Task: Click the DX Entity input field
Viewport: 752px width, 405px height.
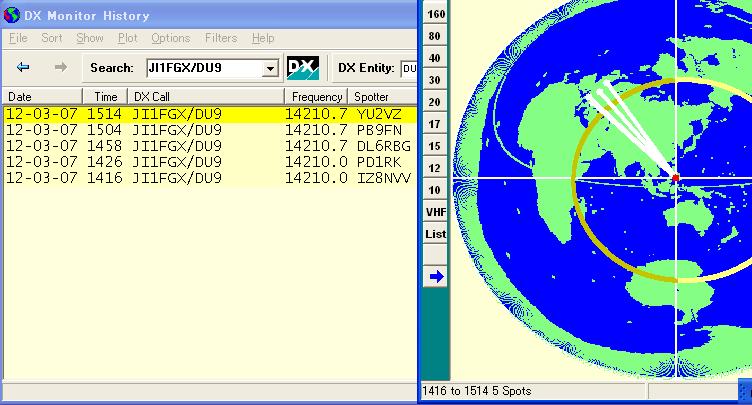Action: click(409, 69)
